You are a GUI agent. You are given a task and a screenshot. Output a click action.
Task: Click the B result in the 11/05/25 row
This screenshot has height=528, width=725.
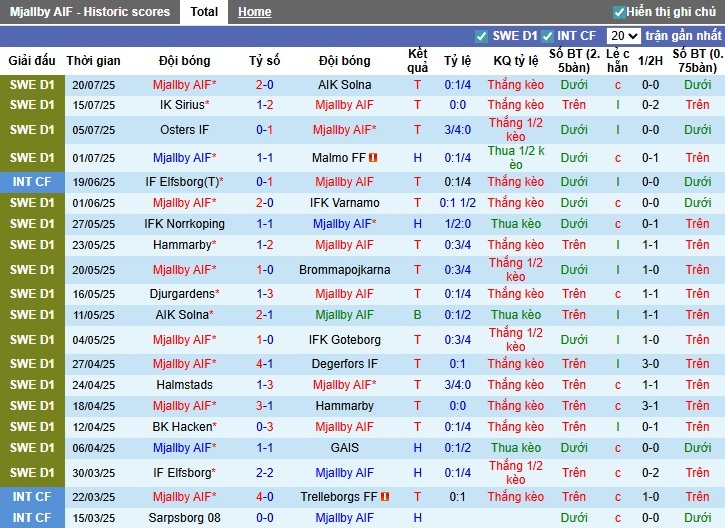418,315
